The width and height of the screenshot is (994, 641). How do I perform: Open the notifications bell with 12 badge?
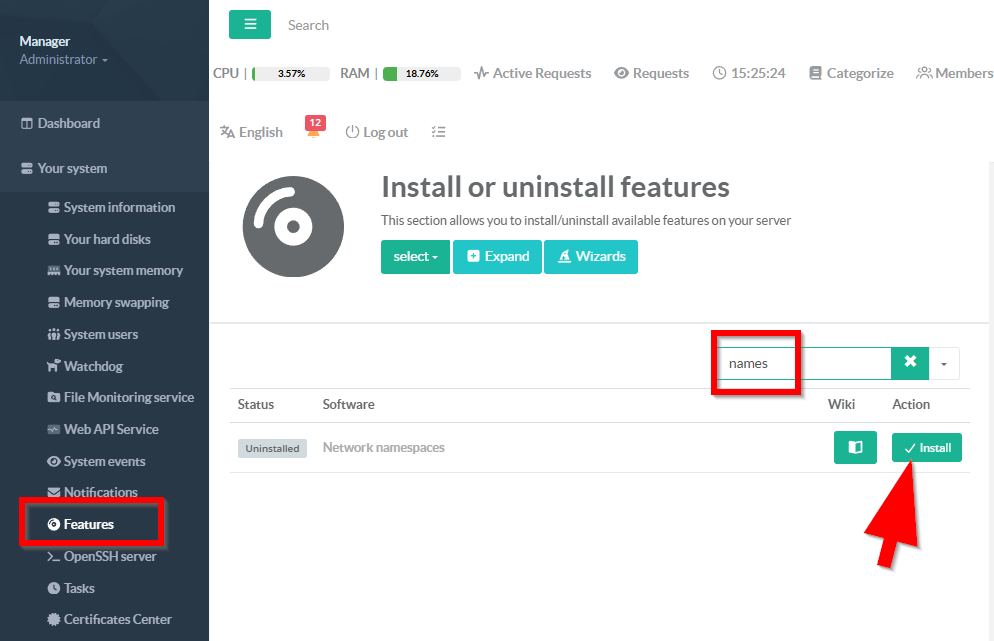coord(314,130)
